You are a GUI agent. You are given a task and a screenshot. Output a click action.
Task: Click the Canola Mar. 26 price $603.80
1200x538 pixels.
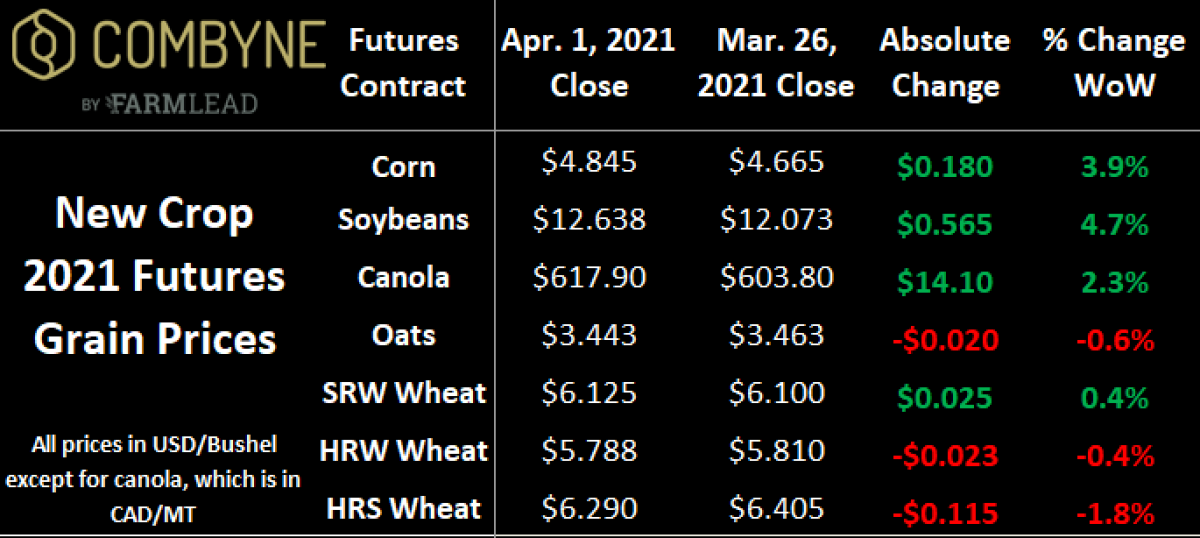[776, 277]
